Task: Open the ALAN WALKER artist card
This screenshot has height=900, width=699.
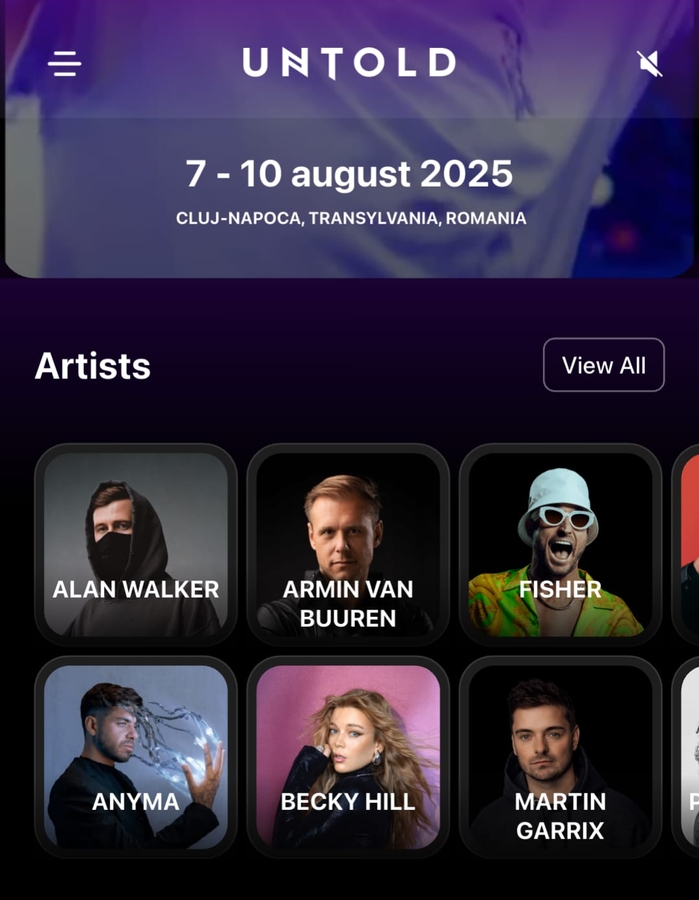Action: (x=136, y=544)
